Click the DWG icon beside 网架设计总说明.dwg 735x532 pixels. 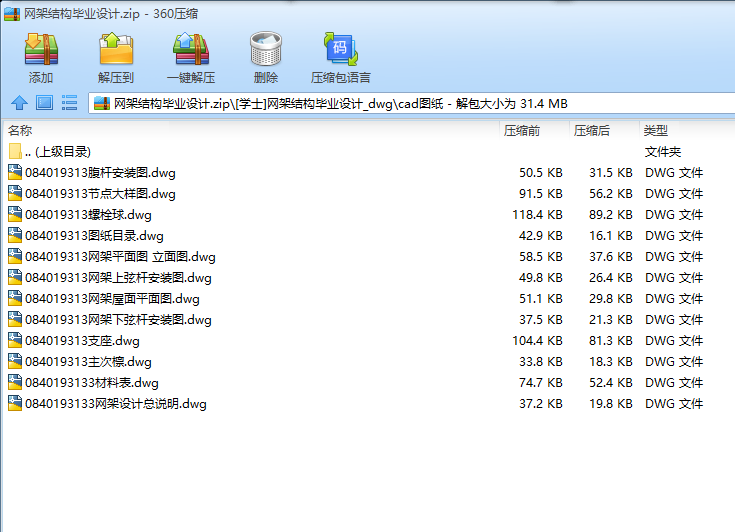(15, 404)
